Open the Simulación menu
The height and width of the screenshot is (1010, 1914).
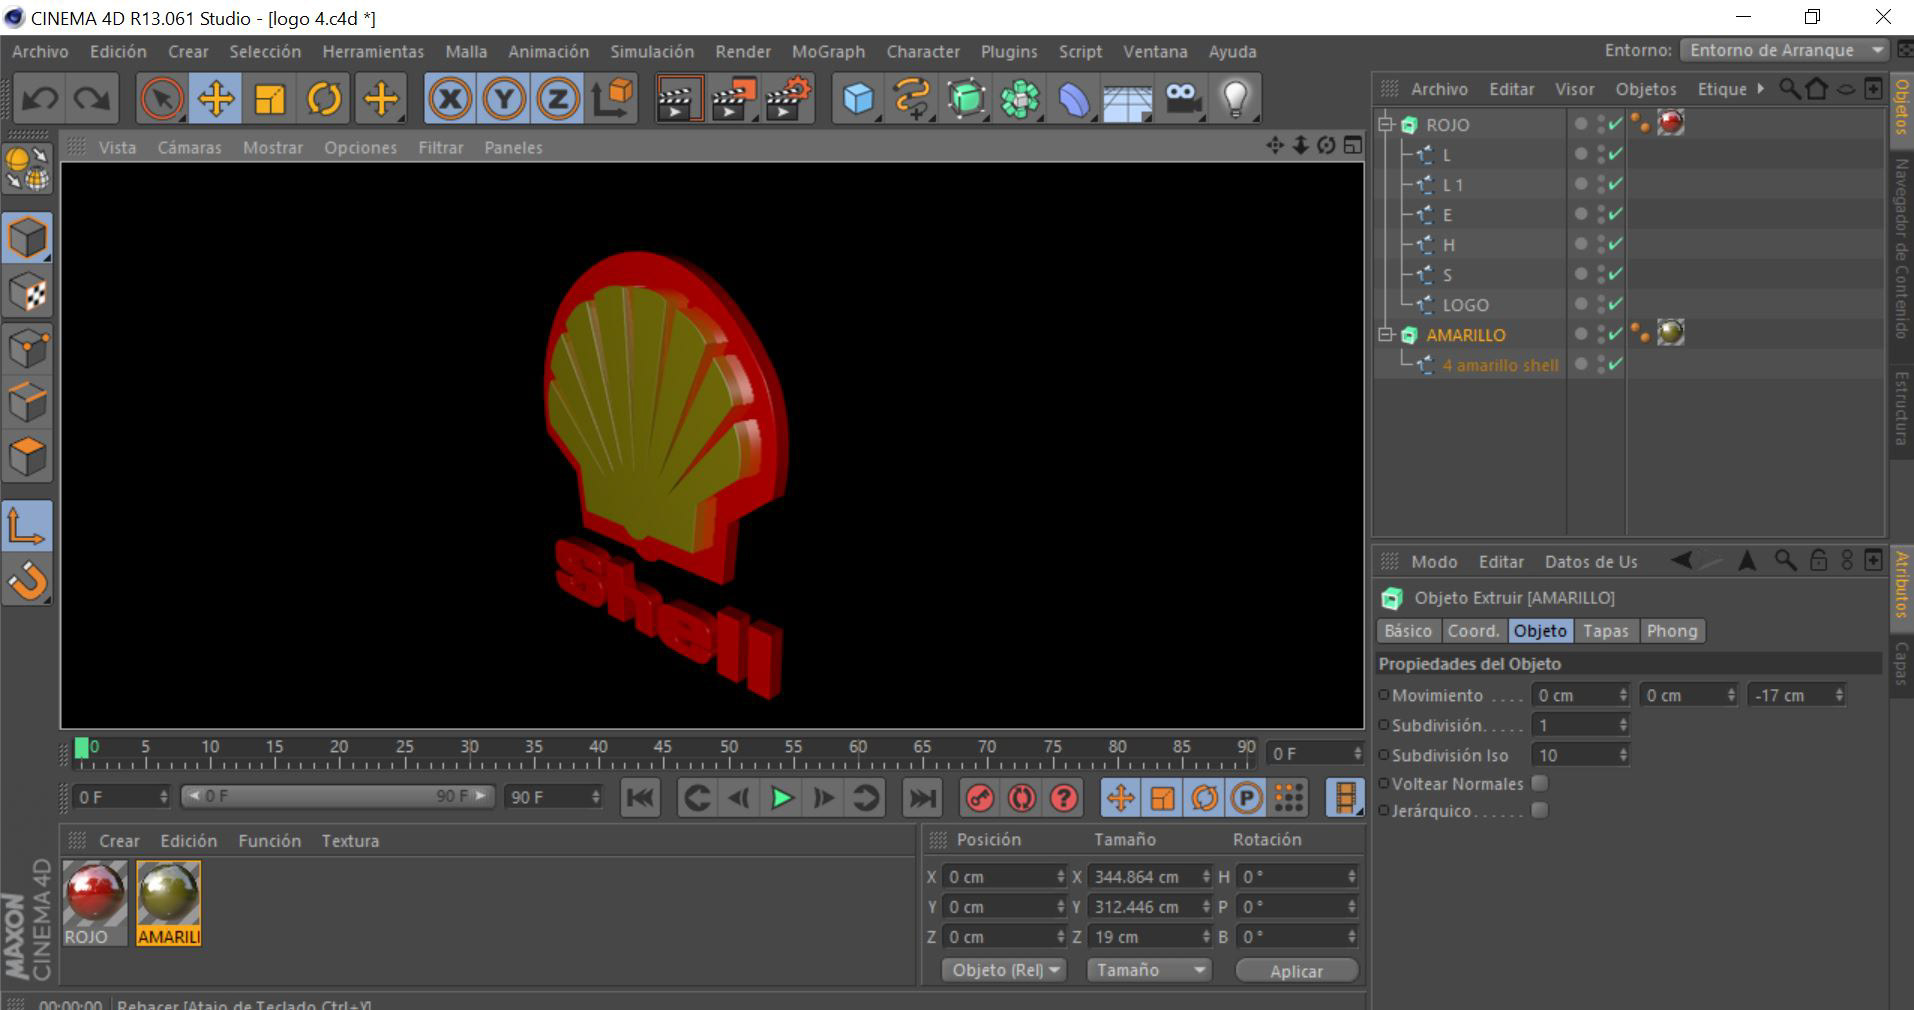click(x=652, y=51)
